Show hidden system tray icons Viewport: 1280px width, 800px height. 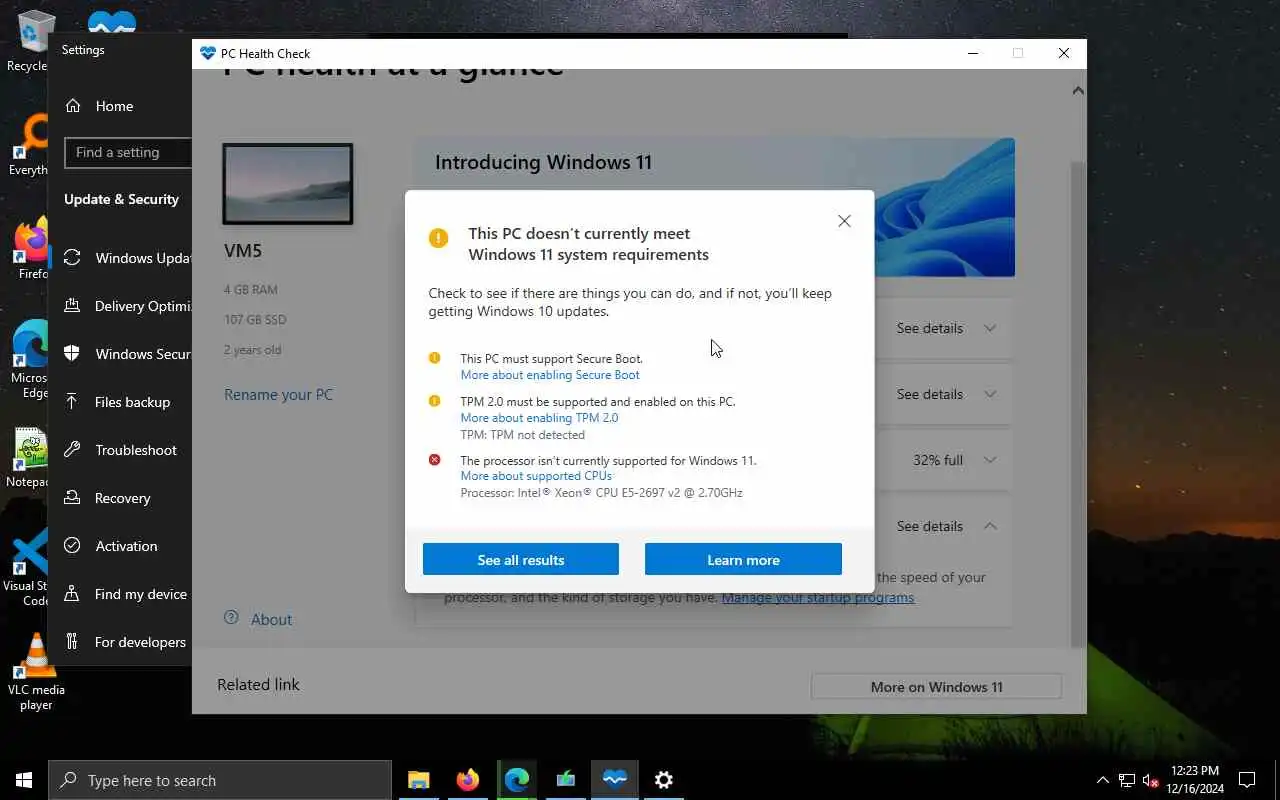(1102, 780)
